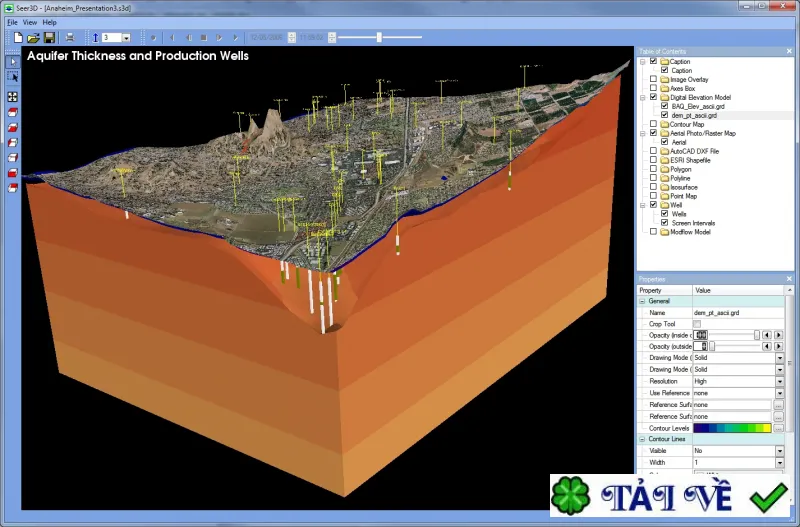Screen dimensions: 800x527
Task: Close the Properties panel
Action: [x=789, y=279]
